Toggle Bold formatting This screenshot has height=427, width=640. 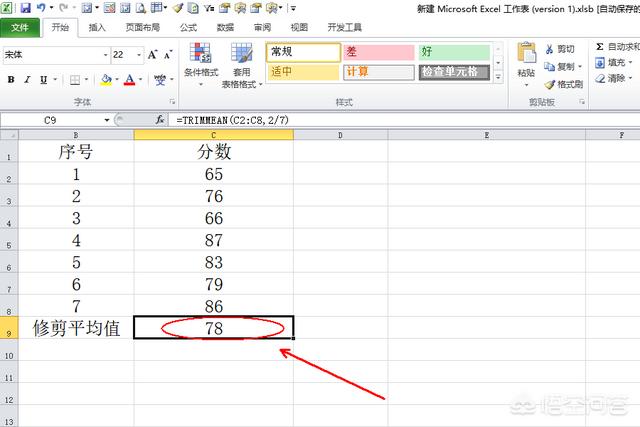point(11,79)
